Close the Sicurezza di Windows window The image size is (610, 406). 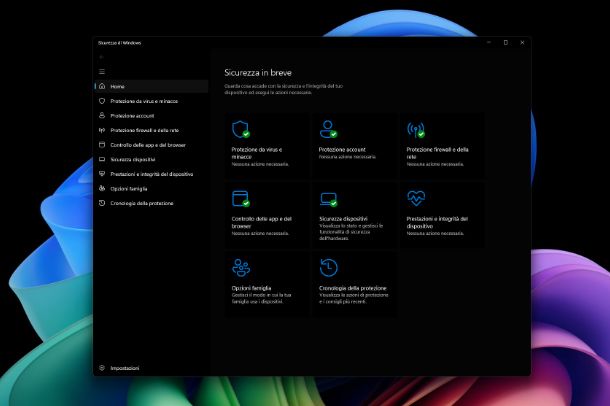522,42
